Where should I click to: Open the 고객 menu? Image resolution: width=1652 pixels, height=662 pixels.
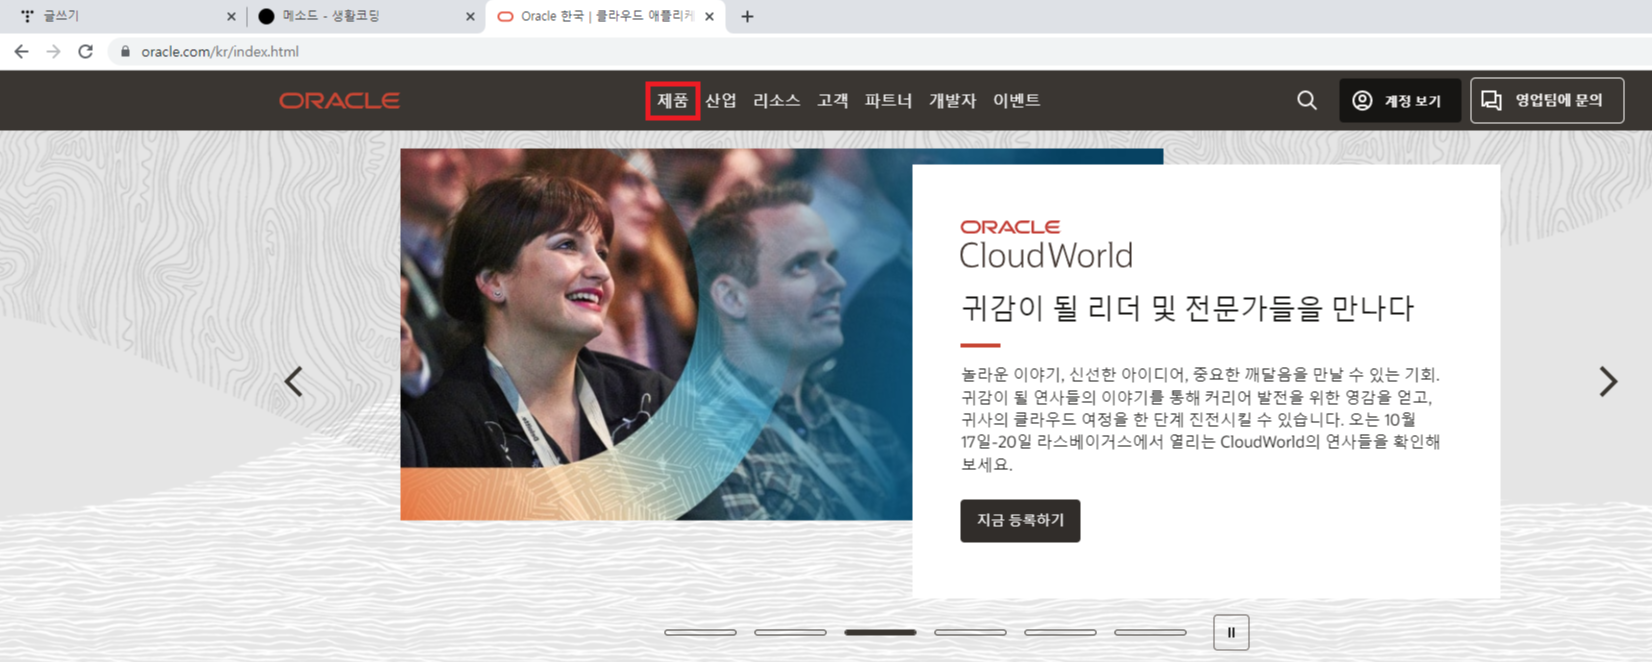[833, 100]
